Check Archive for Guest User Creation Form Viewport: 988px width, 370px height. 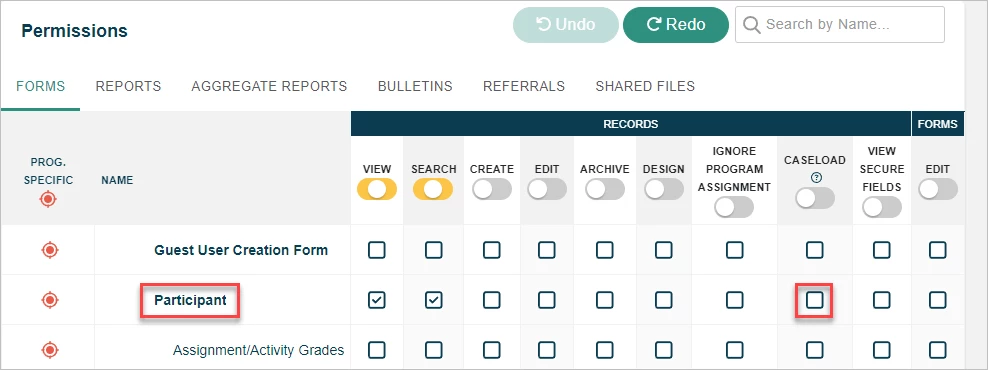(605, 250)
